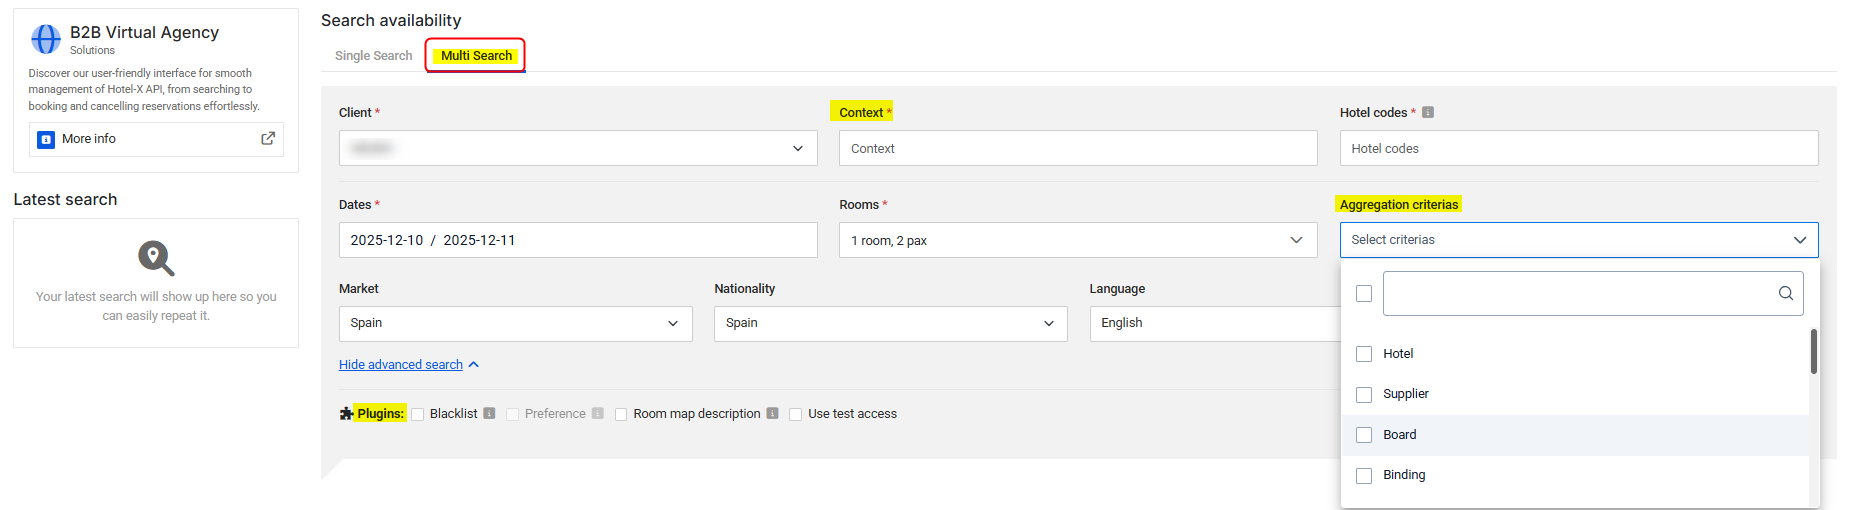Open the Client dropdown
1857x510 pixels.
pyautogui.click(x=577, y=148)
